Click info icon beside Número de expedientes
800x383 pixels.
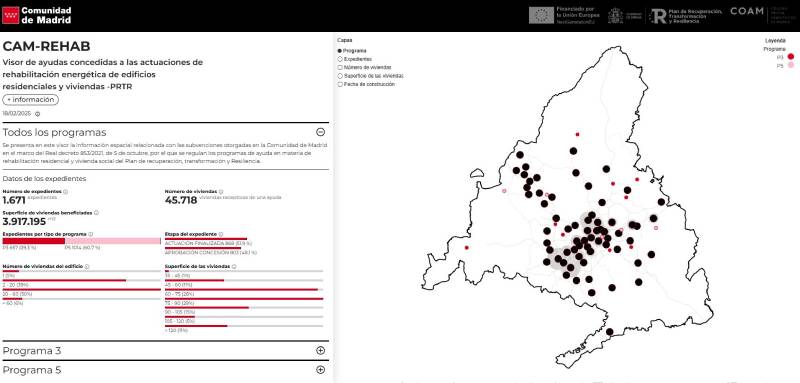(65, 192)
